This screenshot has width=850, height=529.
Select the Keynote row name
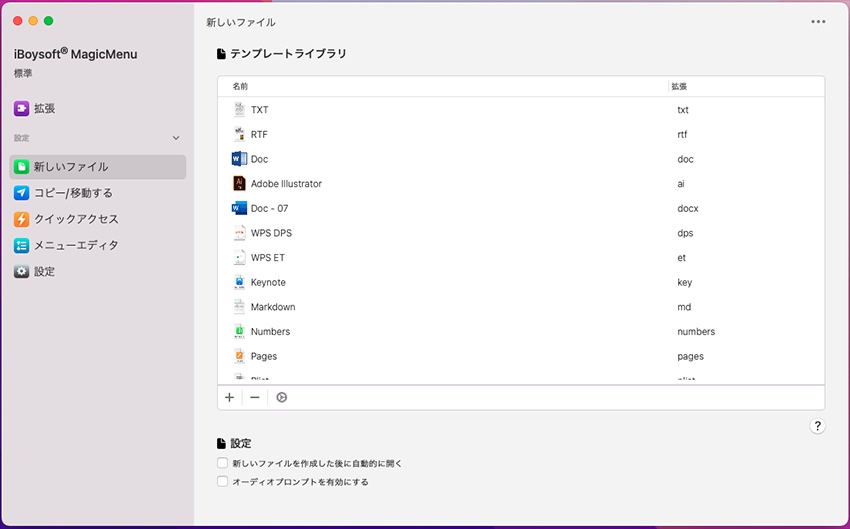[268, 282]
